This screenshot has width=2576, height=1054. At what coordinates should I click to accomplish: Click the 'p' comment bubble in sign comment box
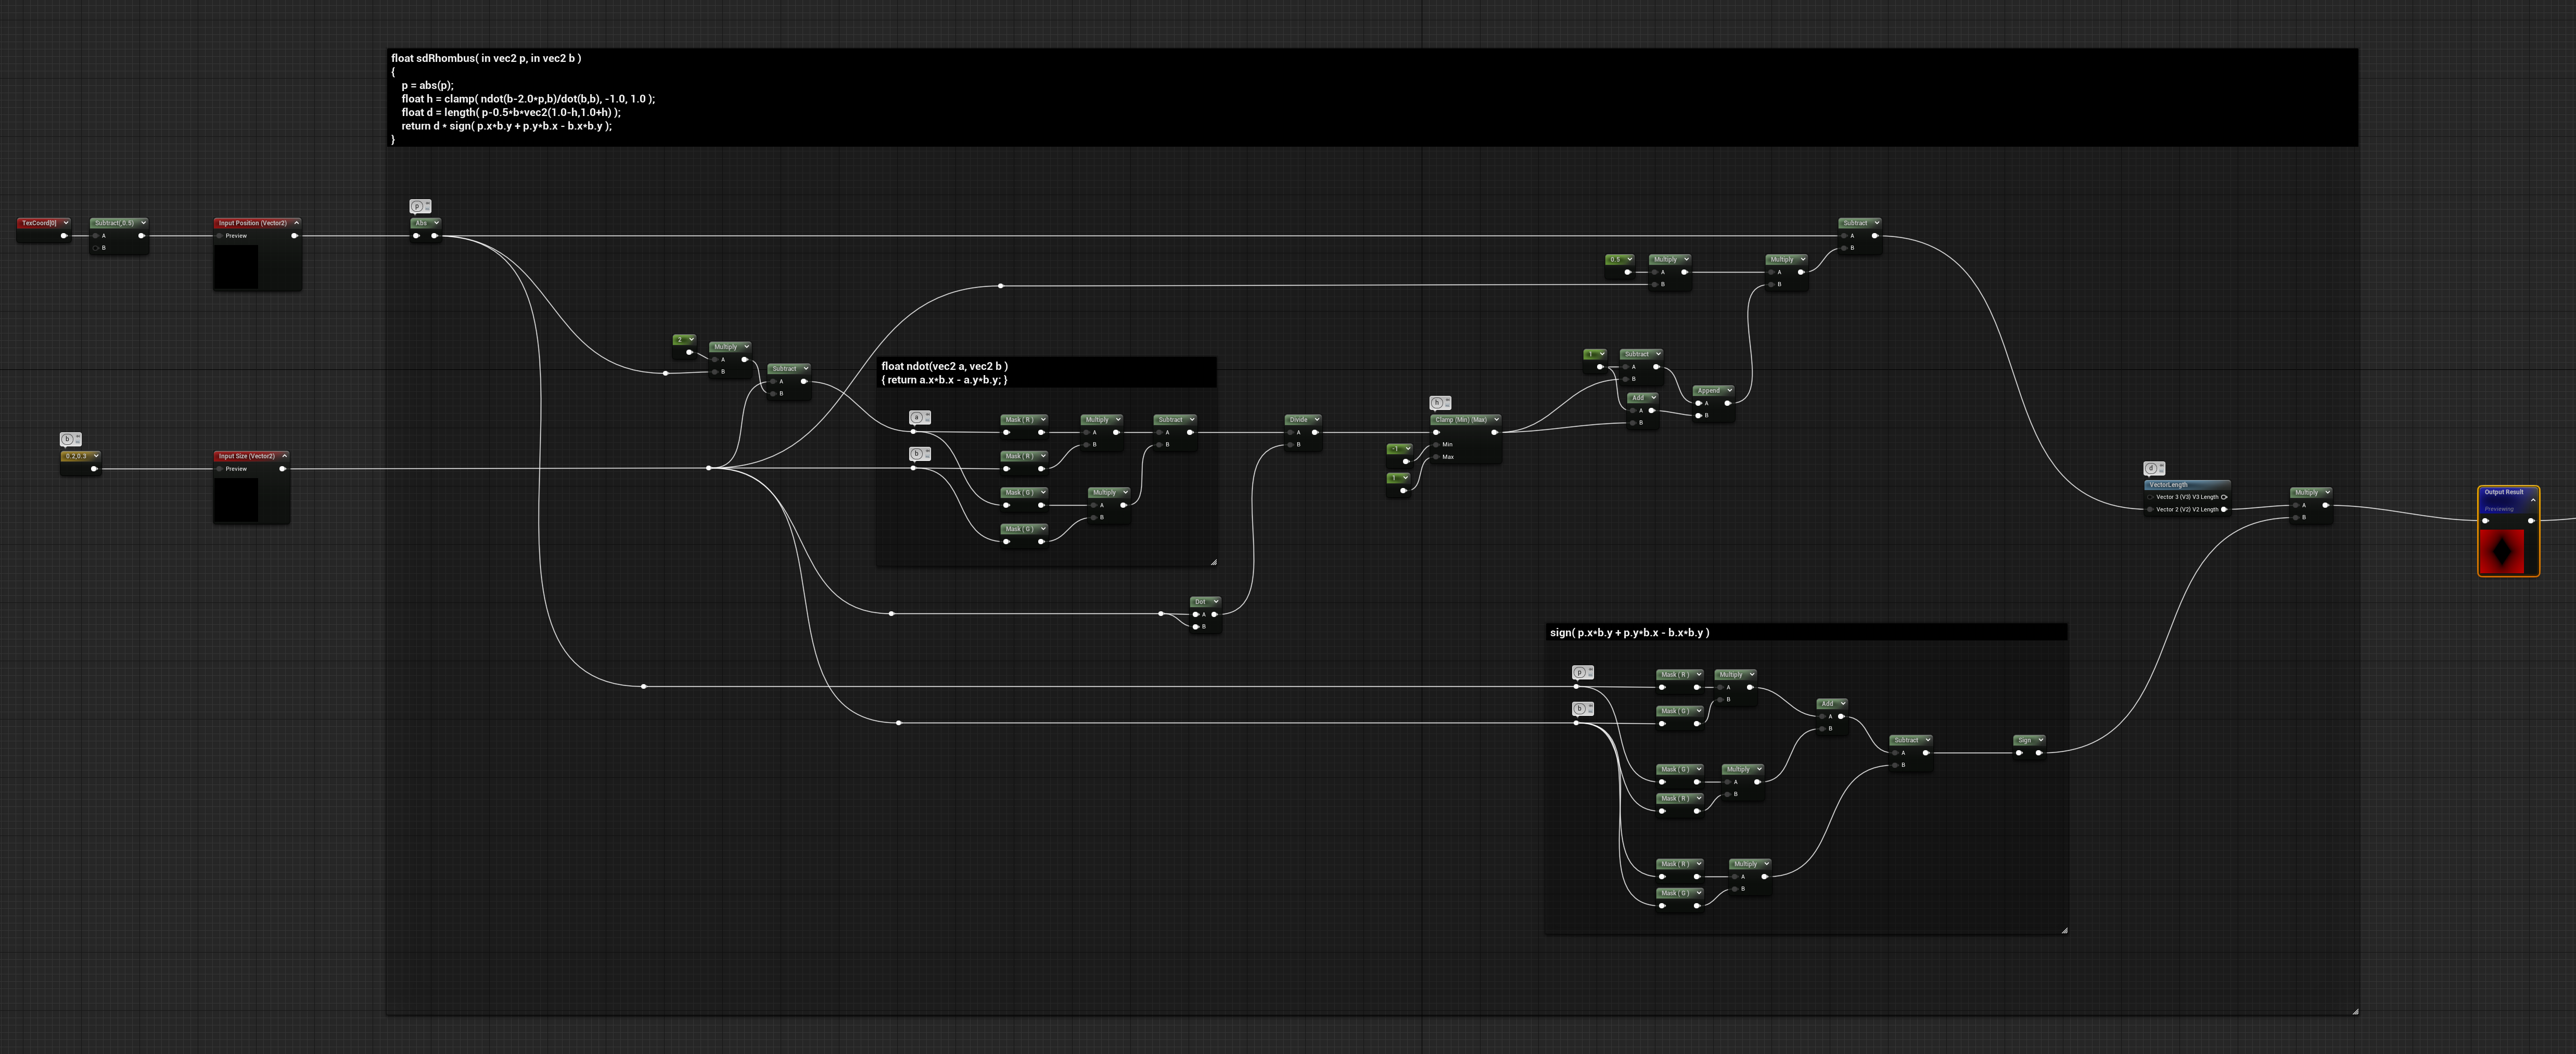[x=1582, y=673]
